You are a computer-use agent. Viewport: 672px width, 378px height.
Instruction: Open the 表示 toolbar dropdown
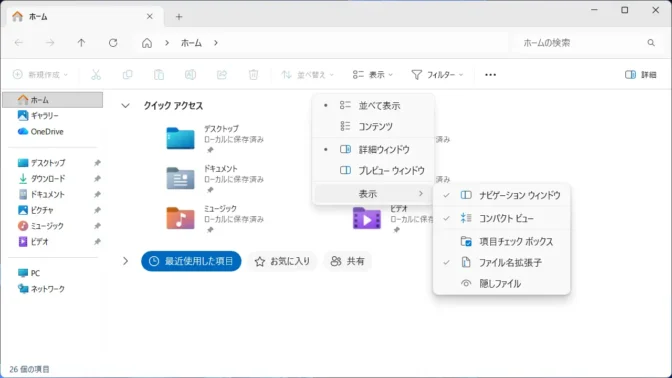click(x=372, y=75)
